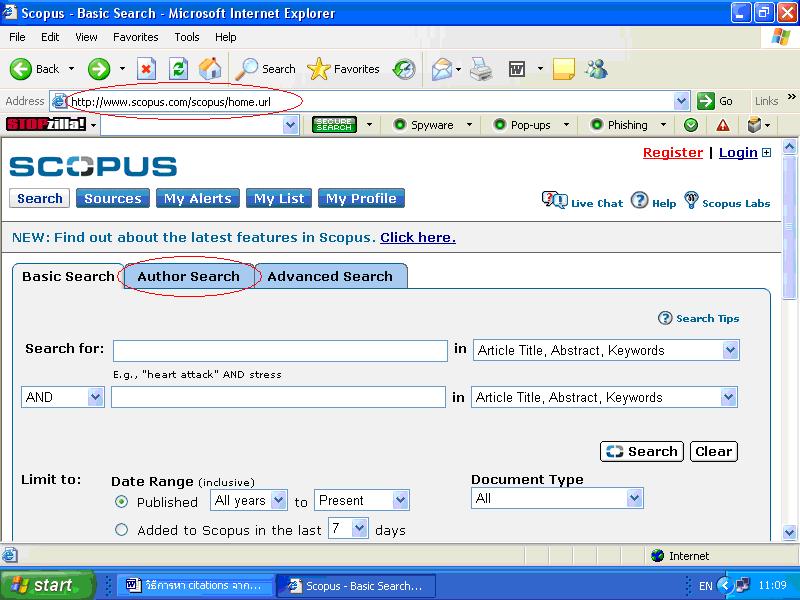
Task: Open the All years dropdown
Action: [x=278, y=500]
